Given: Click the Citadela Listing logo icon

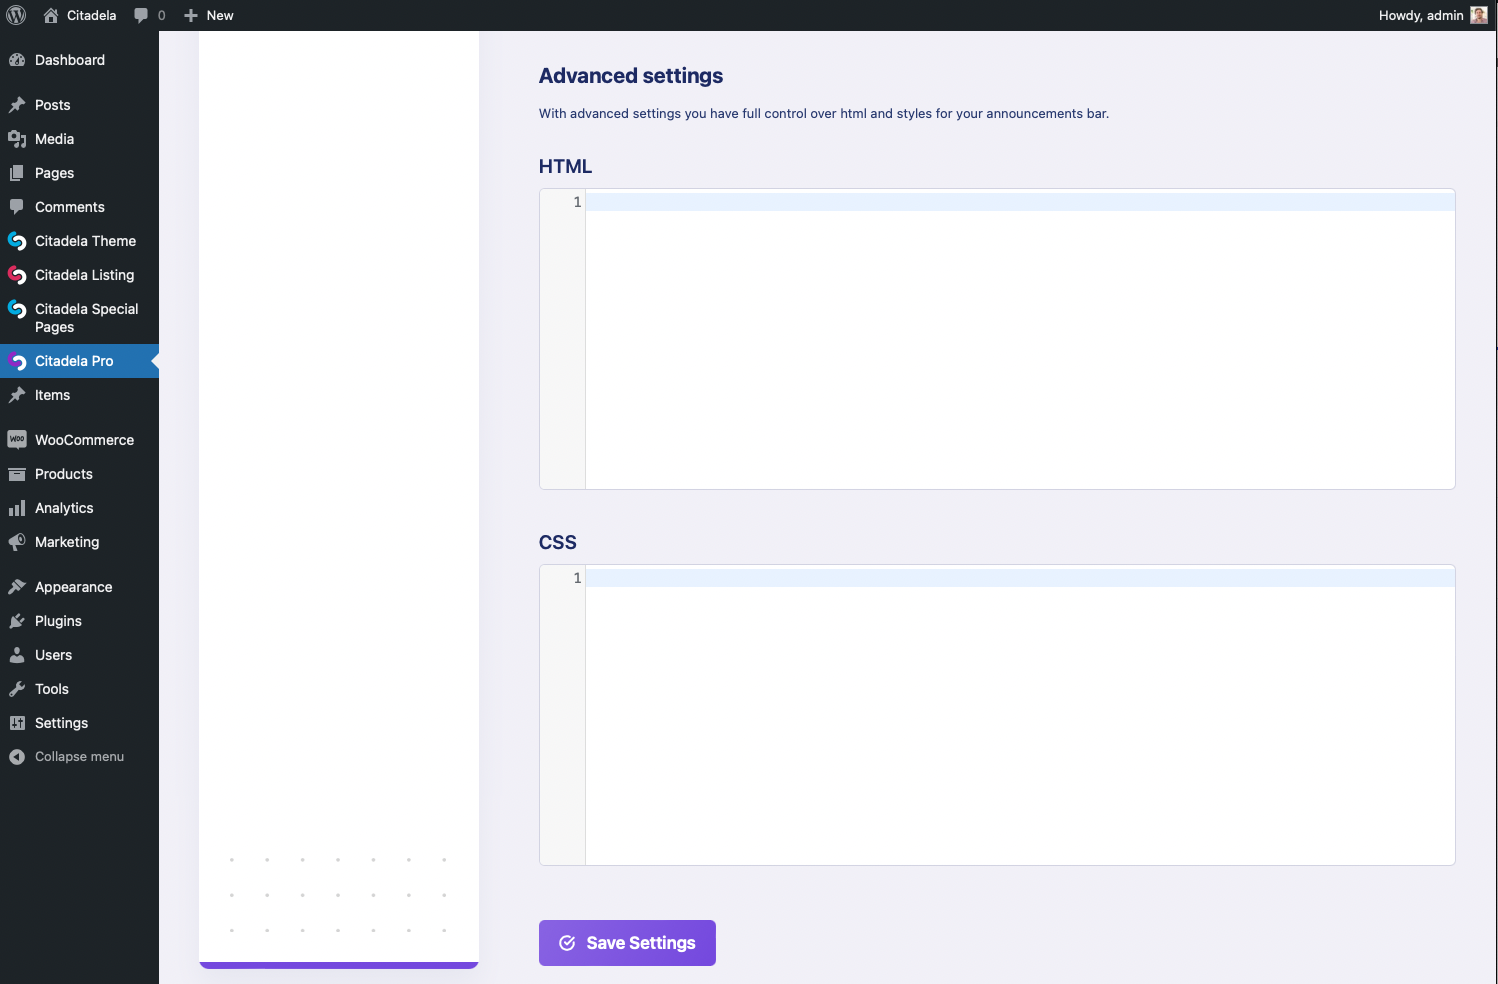Looking at the screenshot, I should [x=17, y=275].
